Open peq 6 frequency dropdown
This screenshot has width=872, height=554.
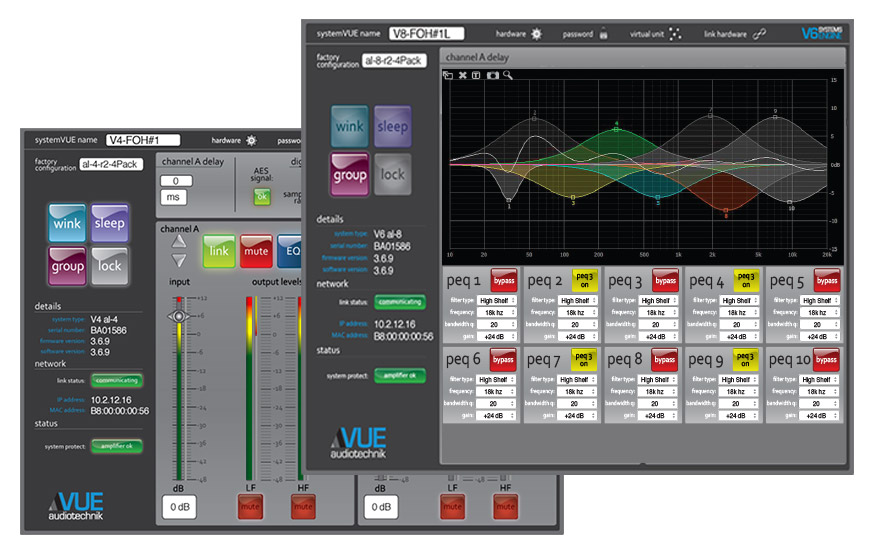(496, 392)
